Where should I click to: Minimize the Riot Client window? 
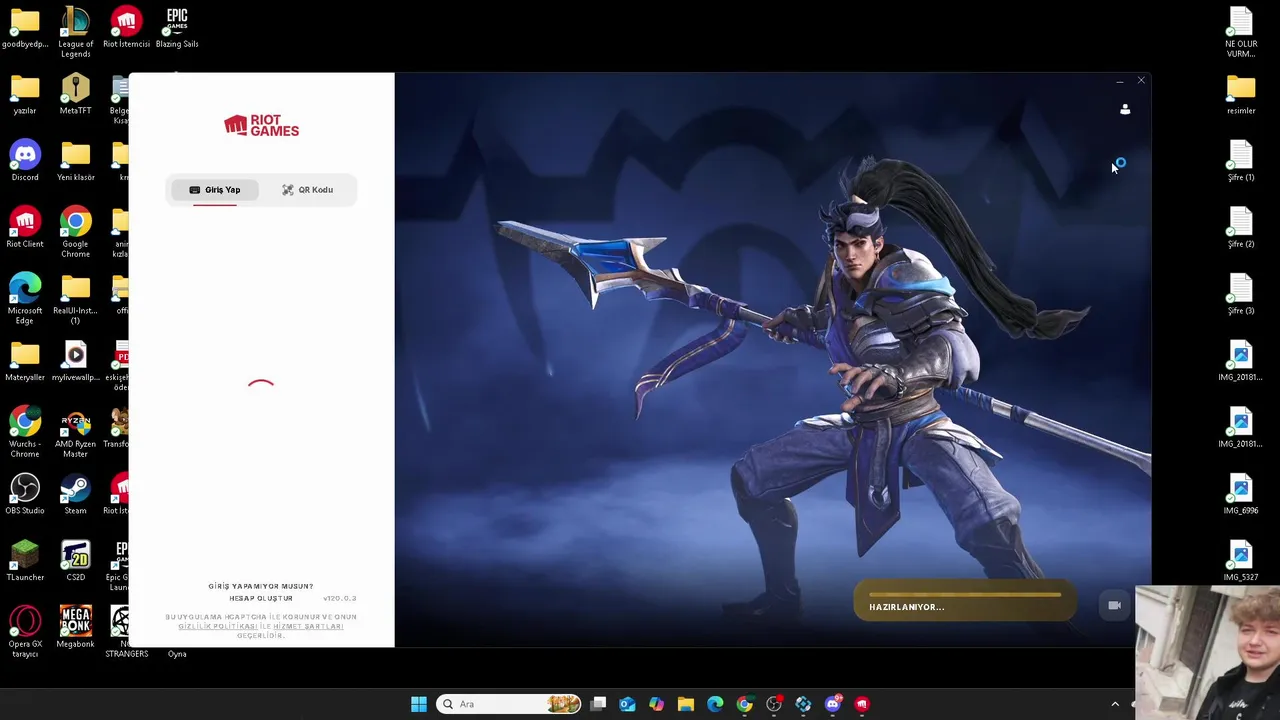pyautogui.click(x=1119, y=81)
